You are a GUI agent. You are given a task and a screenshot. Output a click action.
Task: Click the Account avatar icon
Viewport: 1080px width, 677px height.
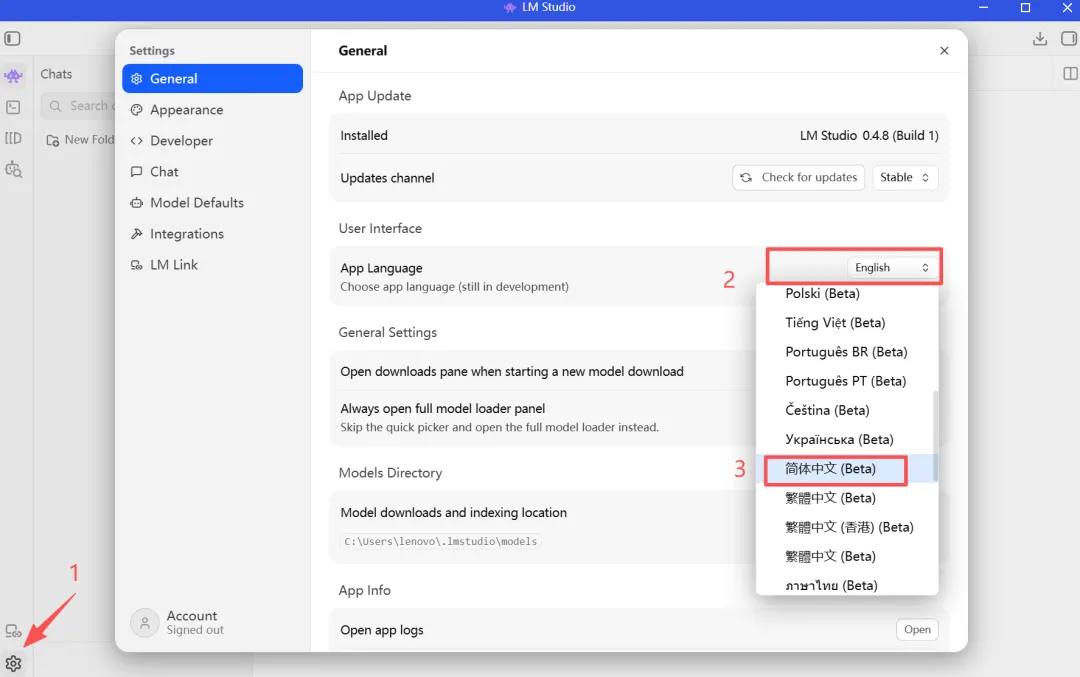tap(145, 623)
